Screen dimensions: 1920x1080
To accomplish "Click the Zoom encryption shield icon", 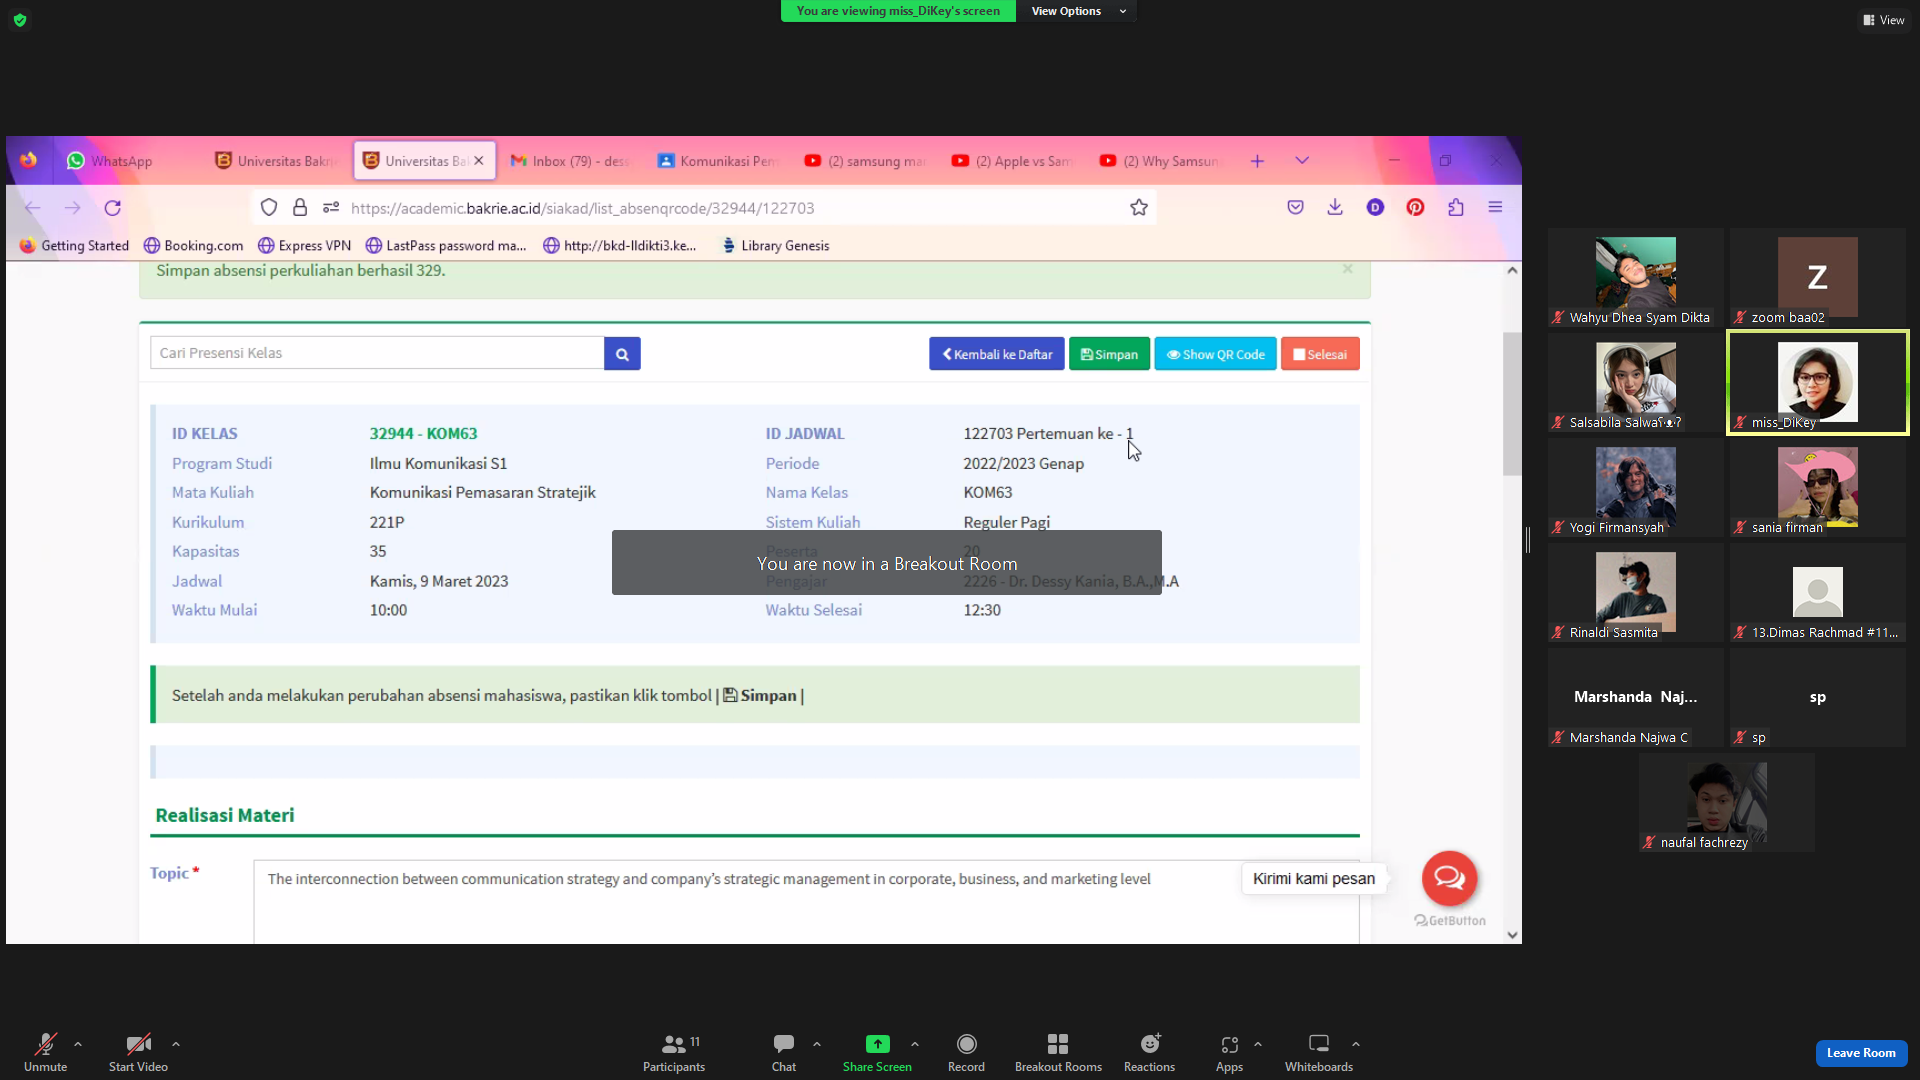I will pyautogui.click(x=20, y=20).
